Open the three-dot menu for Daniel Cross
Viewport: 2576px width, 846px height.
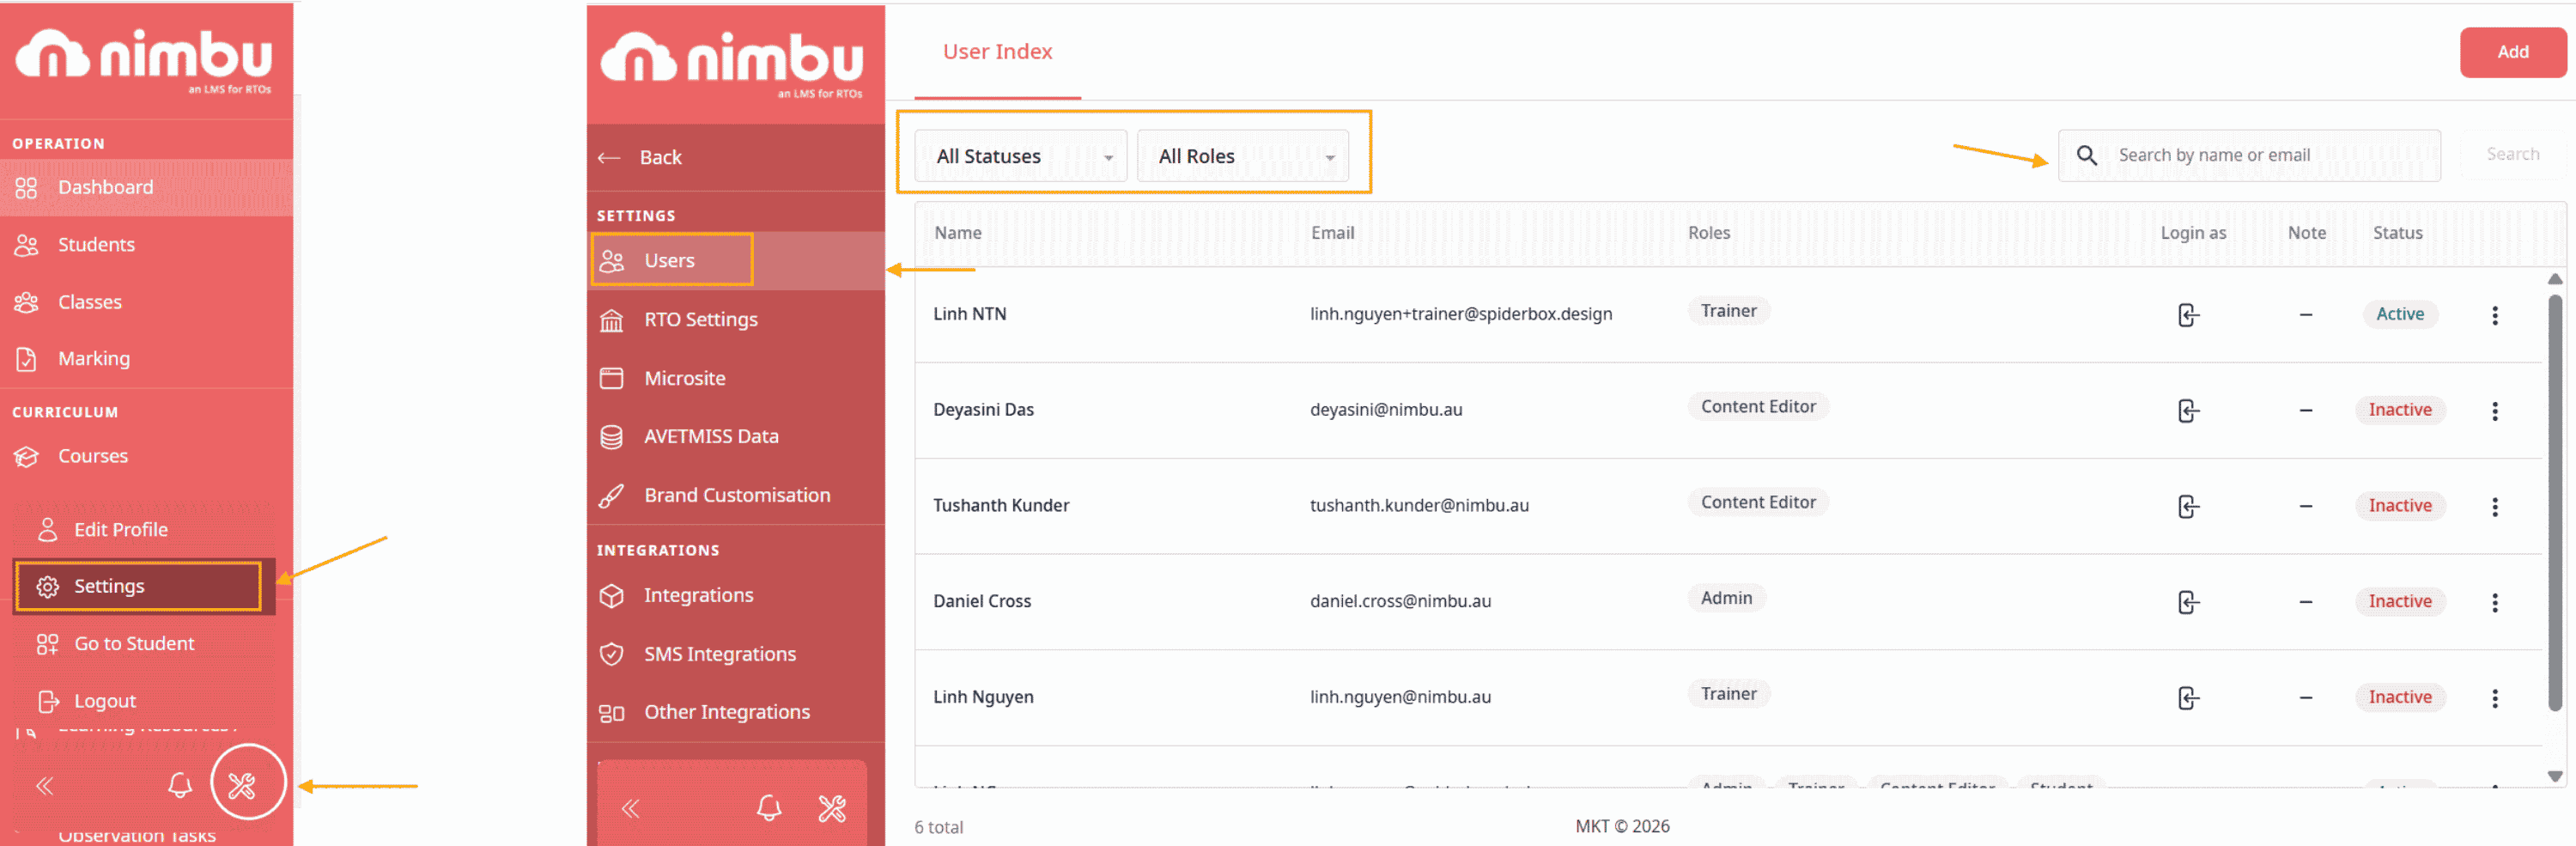[x=2494, y=602]
